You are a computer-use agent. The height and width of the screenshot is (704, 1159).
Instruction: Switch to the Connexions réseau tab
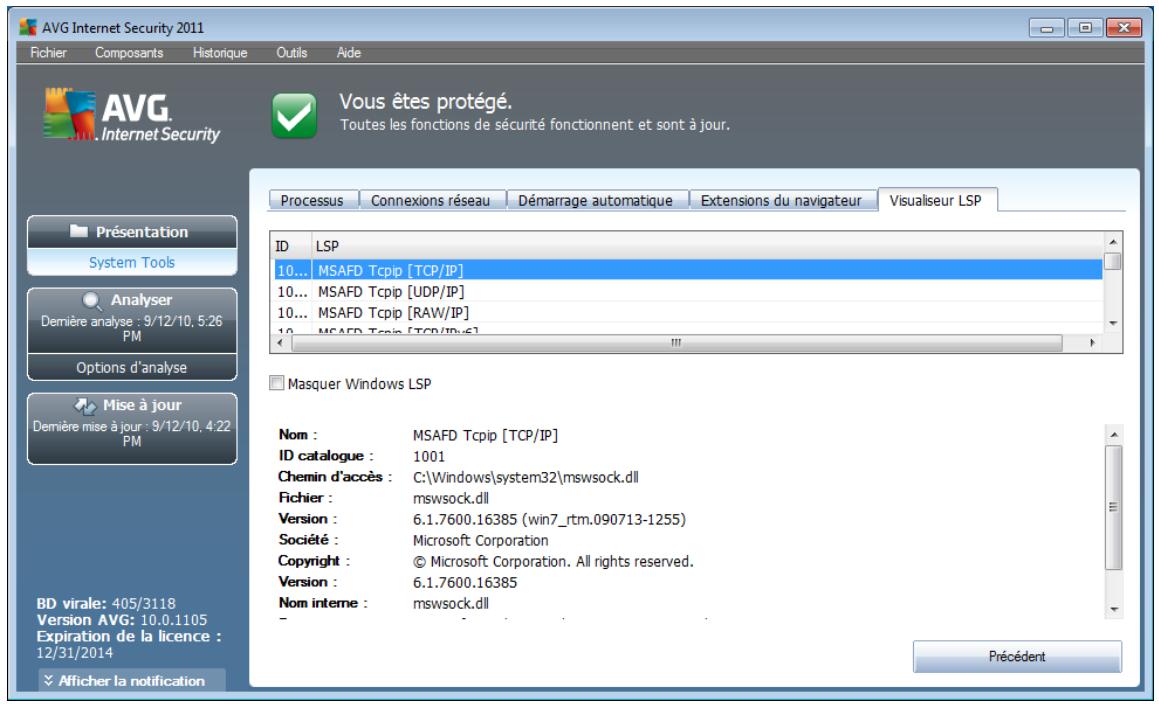(x=432, y=200)
